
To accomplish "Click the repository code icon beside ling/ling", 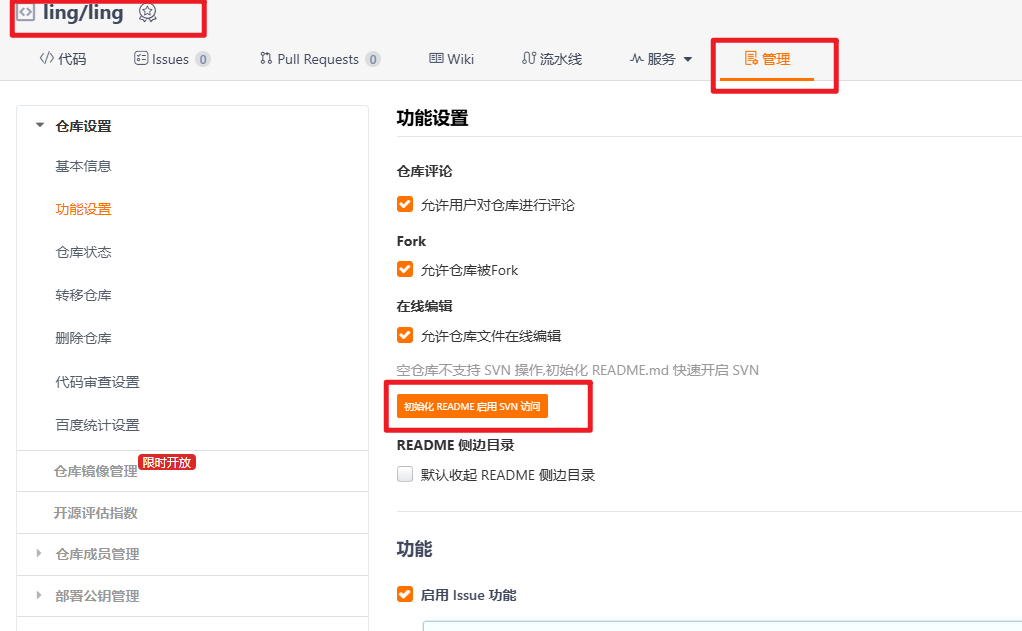I will coord(26,13).
